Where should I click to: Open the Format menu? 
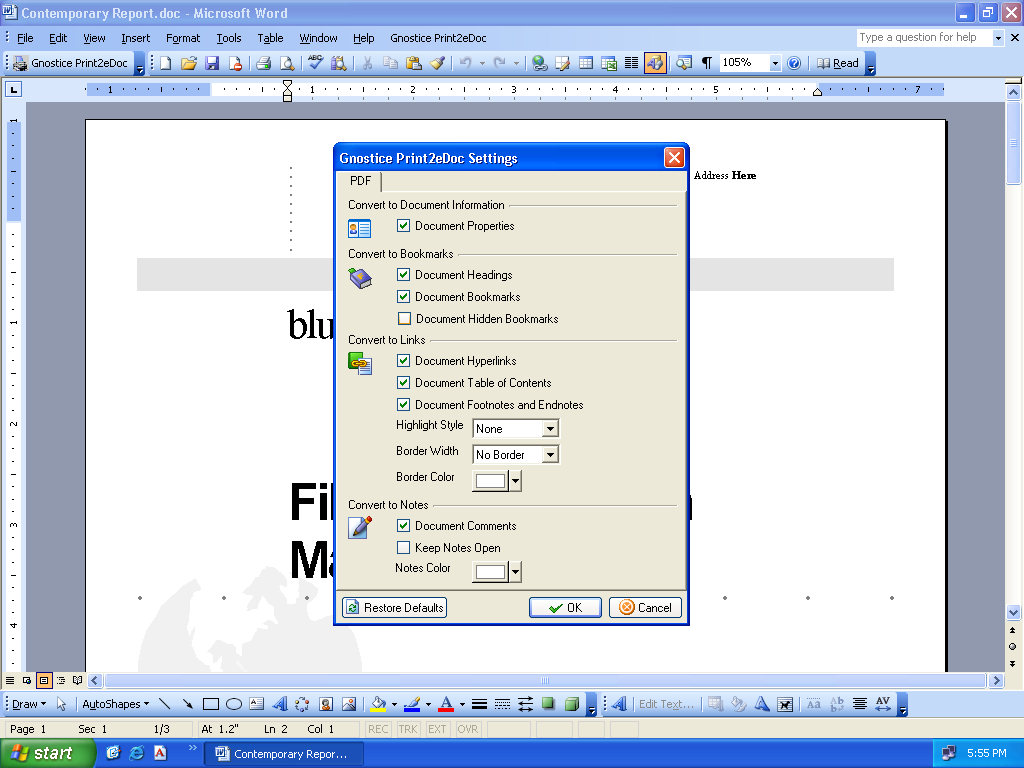(183, 38)
